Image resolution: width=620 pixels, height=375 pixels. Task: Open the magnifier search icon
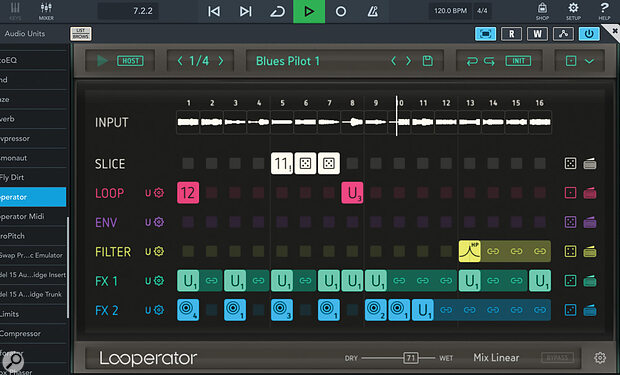pyautogui.click(x=13, y=361)
